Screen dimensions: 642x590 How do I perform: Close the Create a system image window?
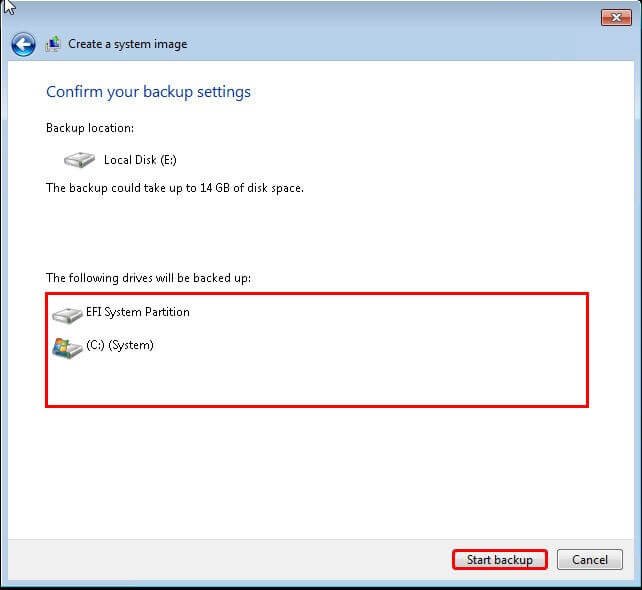615,17
